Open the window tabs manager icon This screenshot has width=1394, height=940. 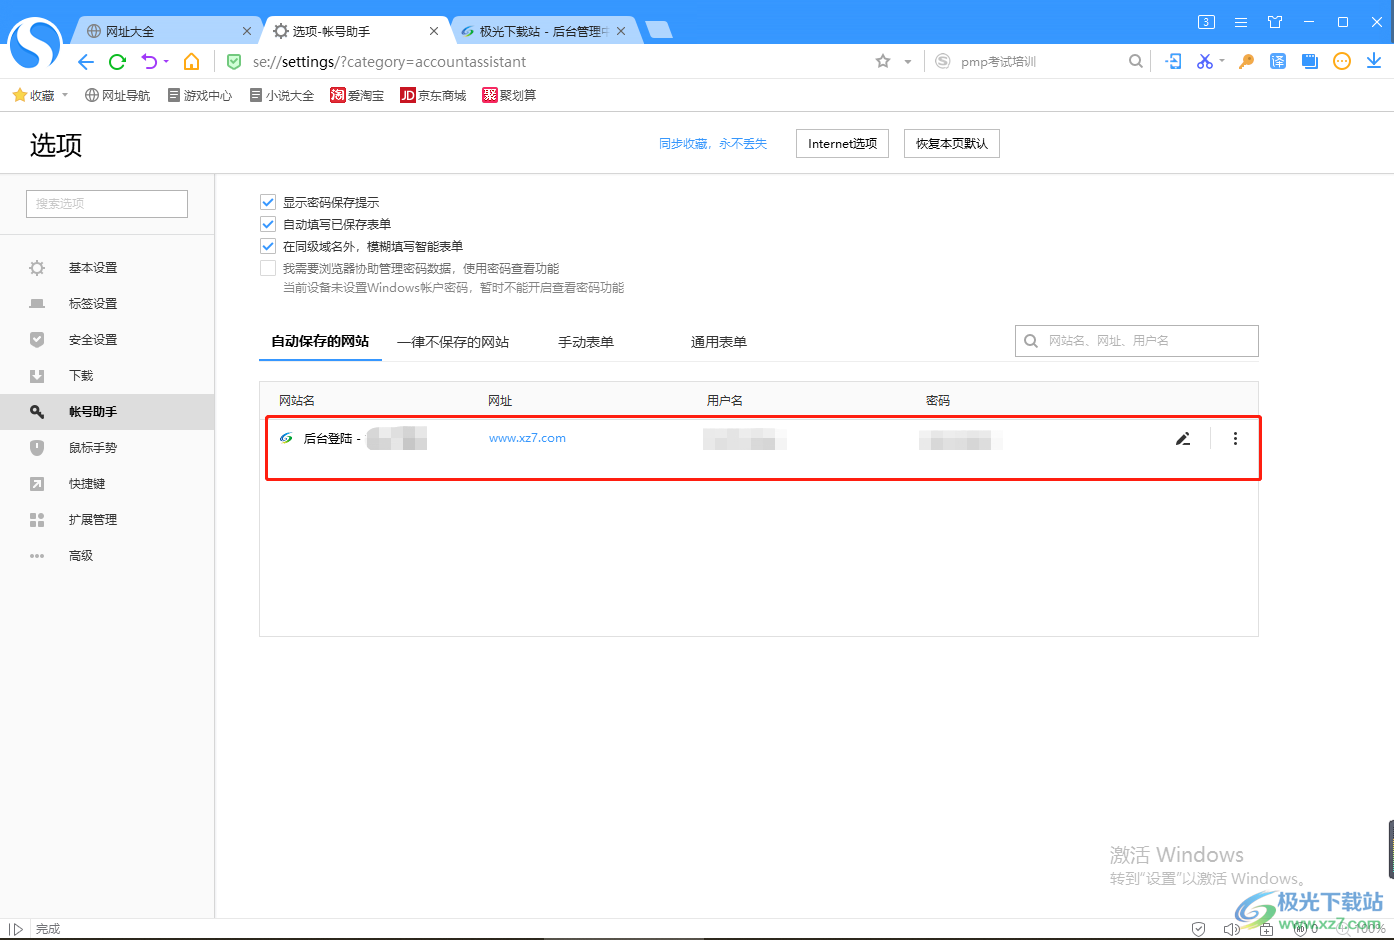1310,61
